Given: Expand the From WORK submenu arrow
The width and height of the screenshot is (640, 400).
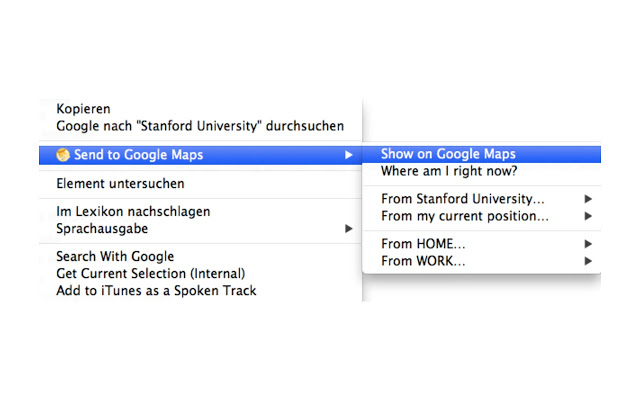Looking at the screenshot, I should pos(588,261).
